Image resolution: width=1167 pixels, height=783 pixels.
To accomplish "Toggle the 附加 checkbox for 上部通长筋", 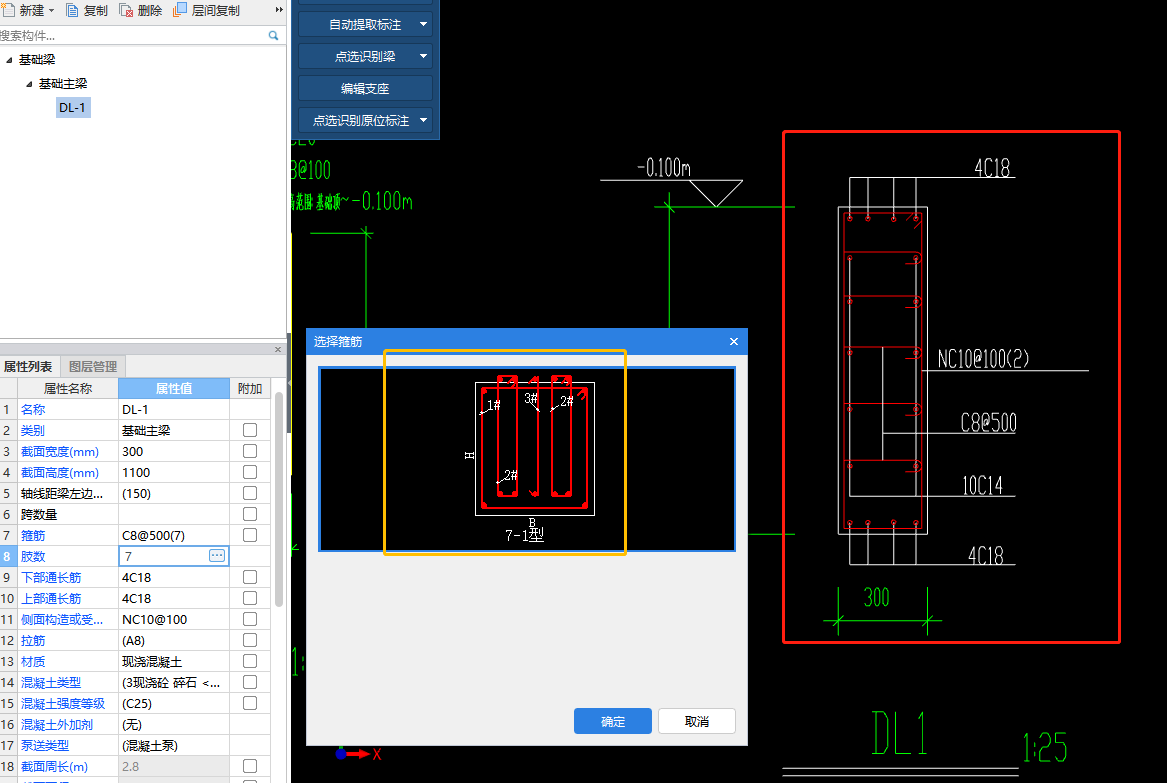I will click(250, 598).
